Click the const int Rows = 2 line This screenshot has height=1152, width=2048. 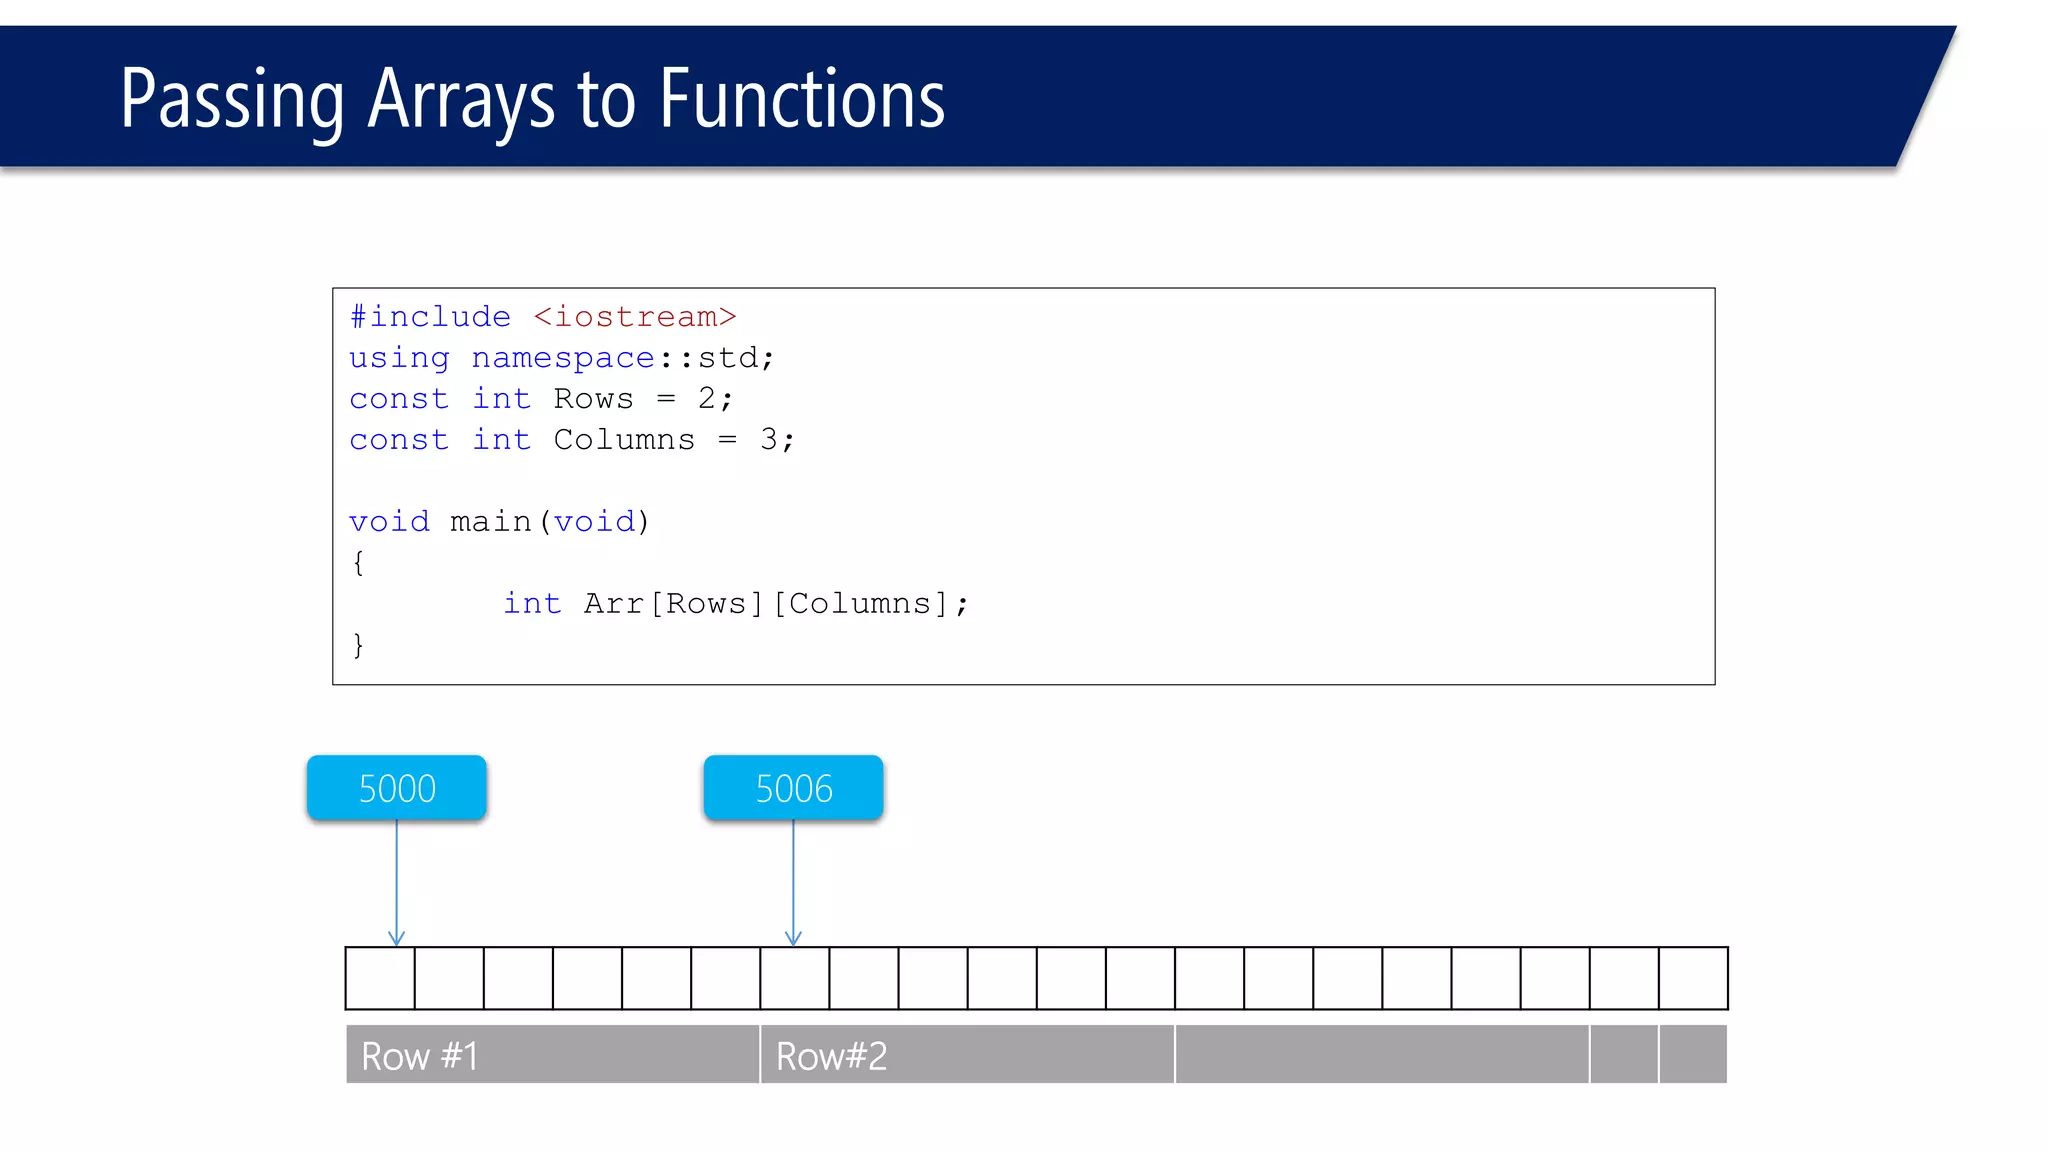[541, 399]
